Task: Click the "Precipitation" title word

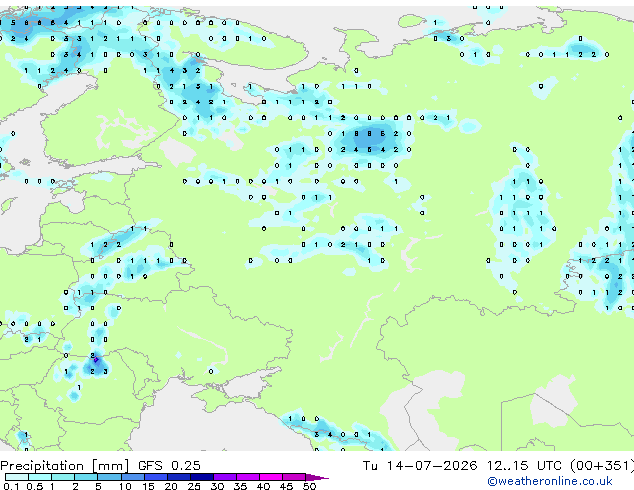Action: pyautogui.click(x=42, y=466)
